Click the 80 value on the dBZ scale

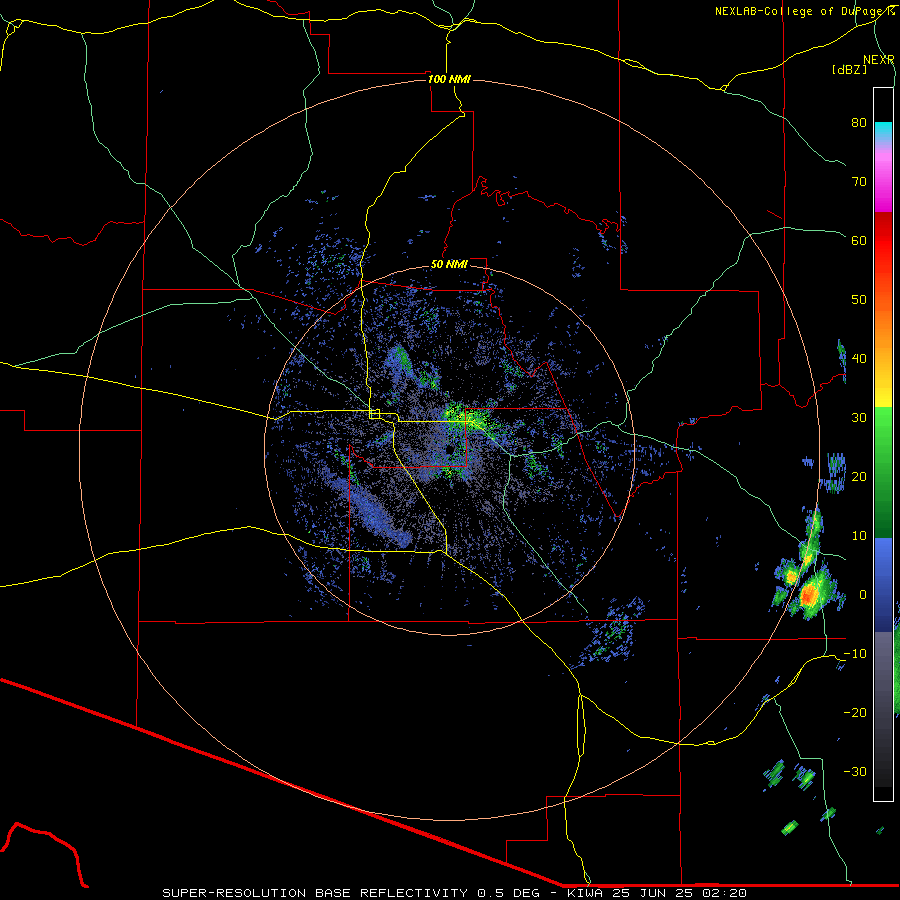[x=859, y=122]
